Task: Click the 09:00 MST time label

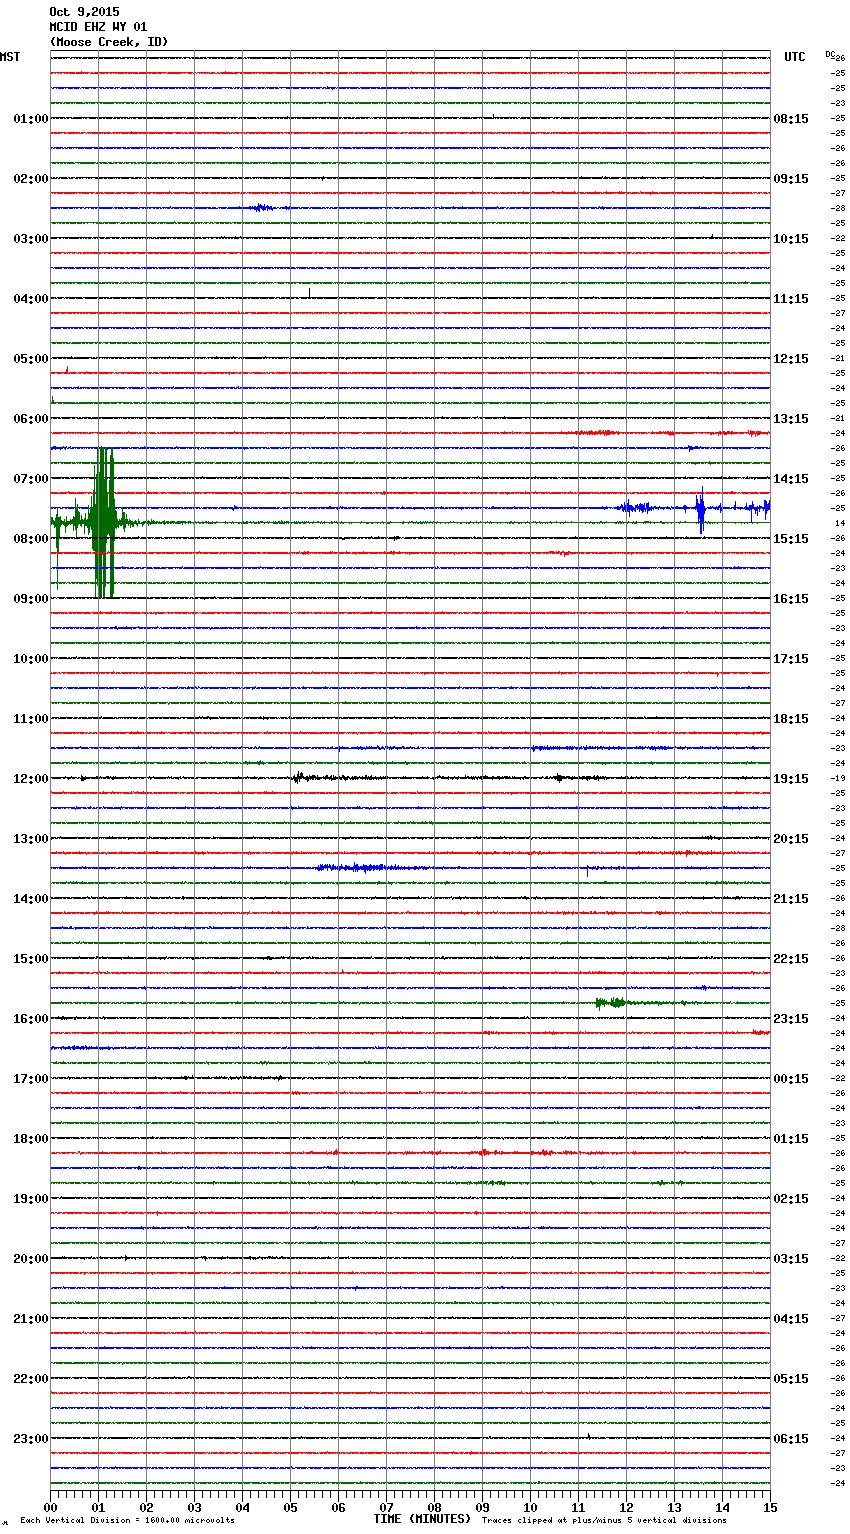Action: pos(31,599)
